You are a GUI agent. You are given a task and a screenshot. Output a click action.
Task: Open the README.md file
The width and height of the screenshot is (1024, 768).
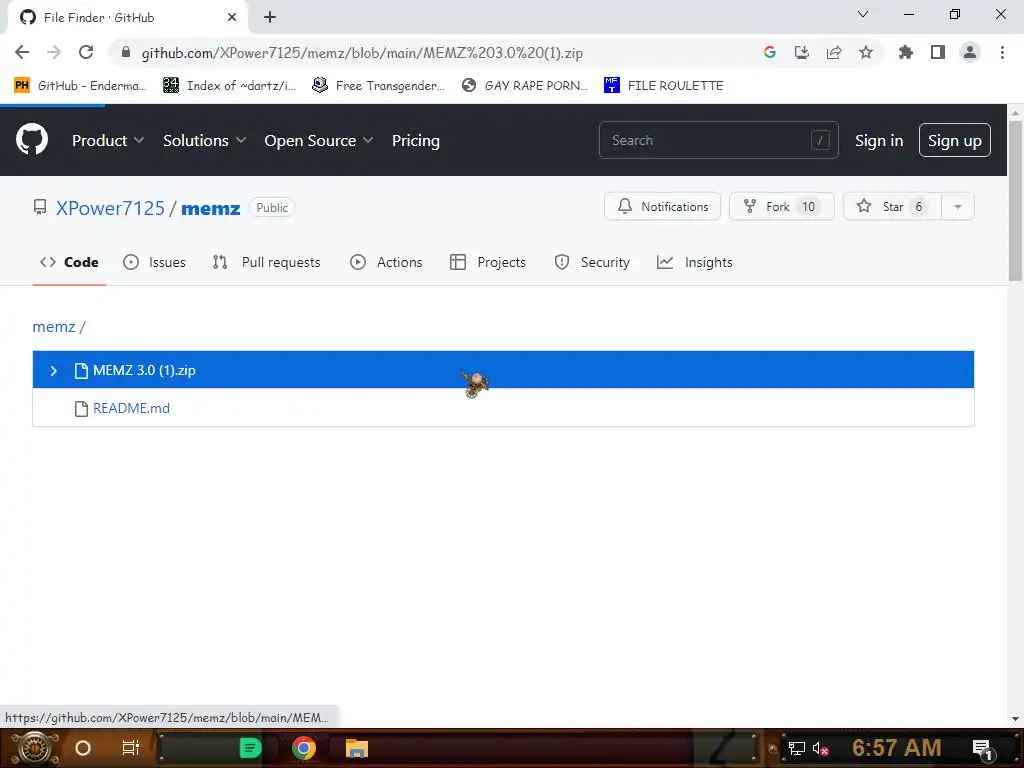(131, 408)
